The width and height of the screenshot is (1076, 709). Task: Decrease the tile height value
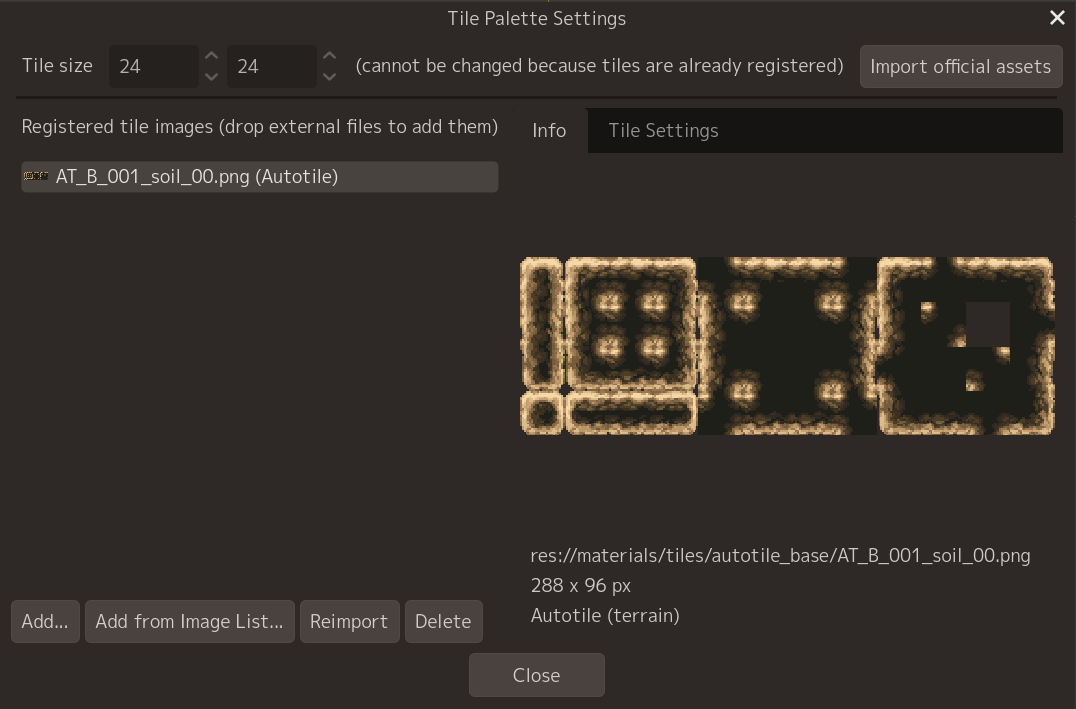[329, 77]
